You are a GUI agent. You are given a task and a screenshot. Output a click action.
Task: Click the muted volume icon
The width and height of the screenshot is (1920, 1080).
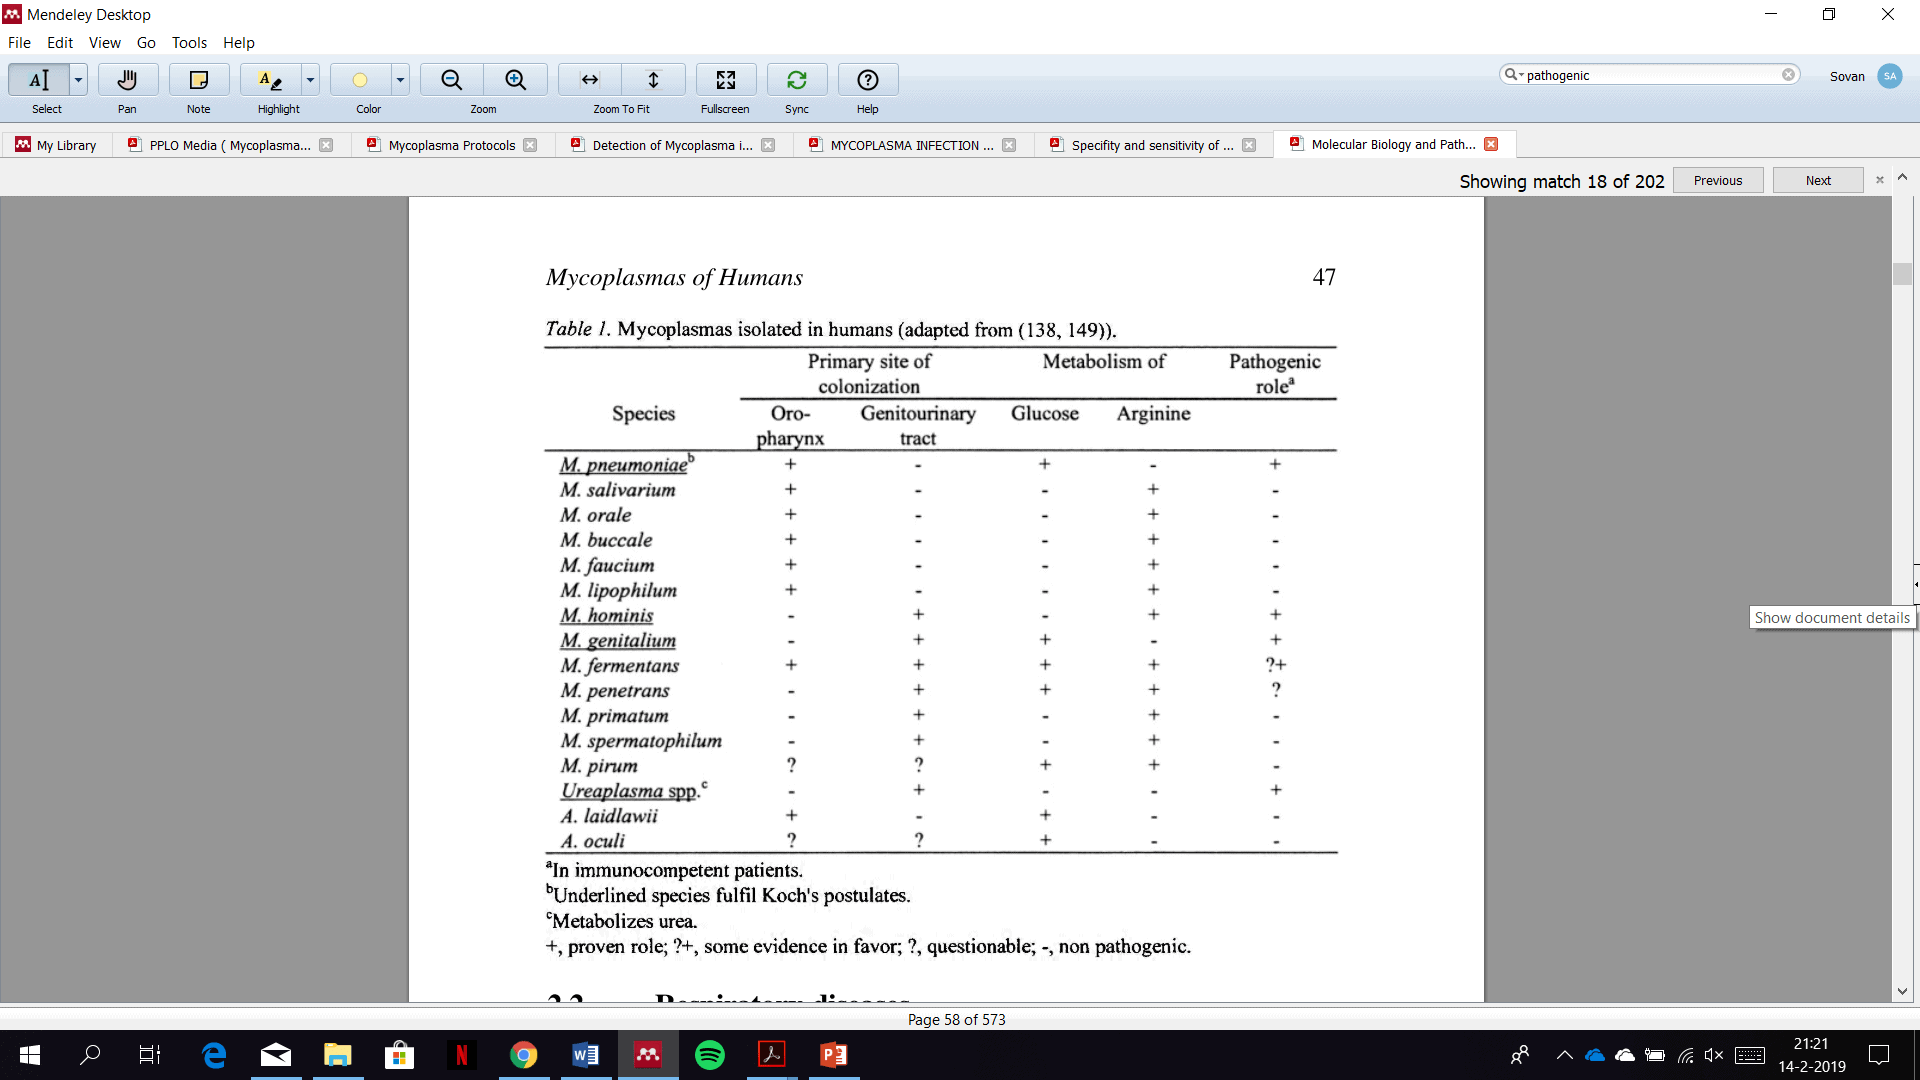tap(1714, 1055)
